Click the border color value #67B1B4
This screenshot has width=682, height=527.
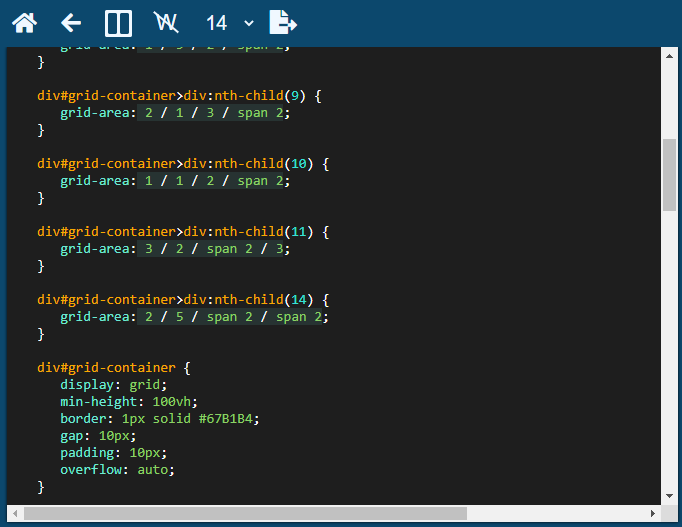click(x=225, y=419)
